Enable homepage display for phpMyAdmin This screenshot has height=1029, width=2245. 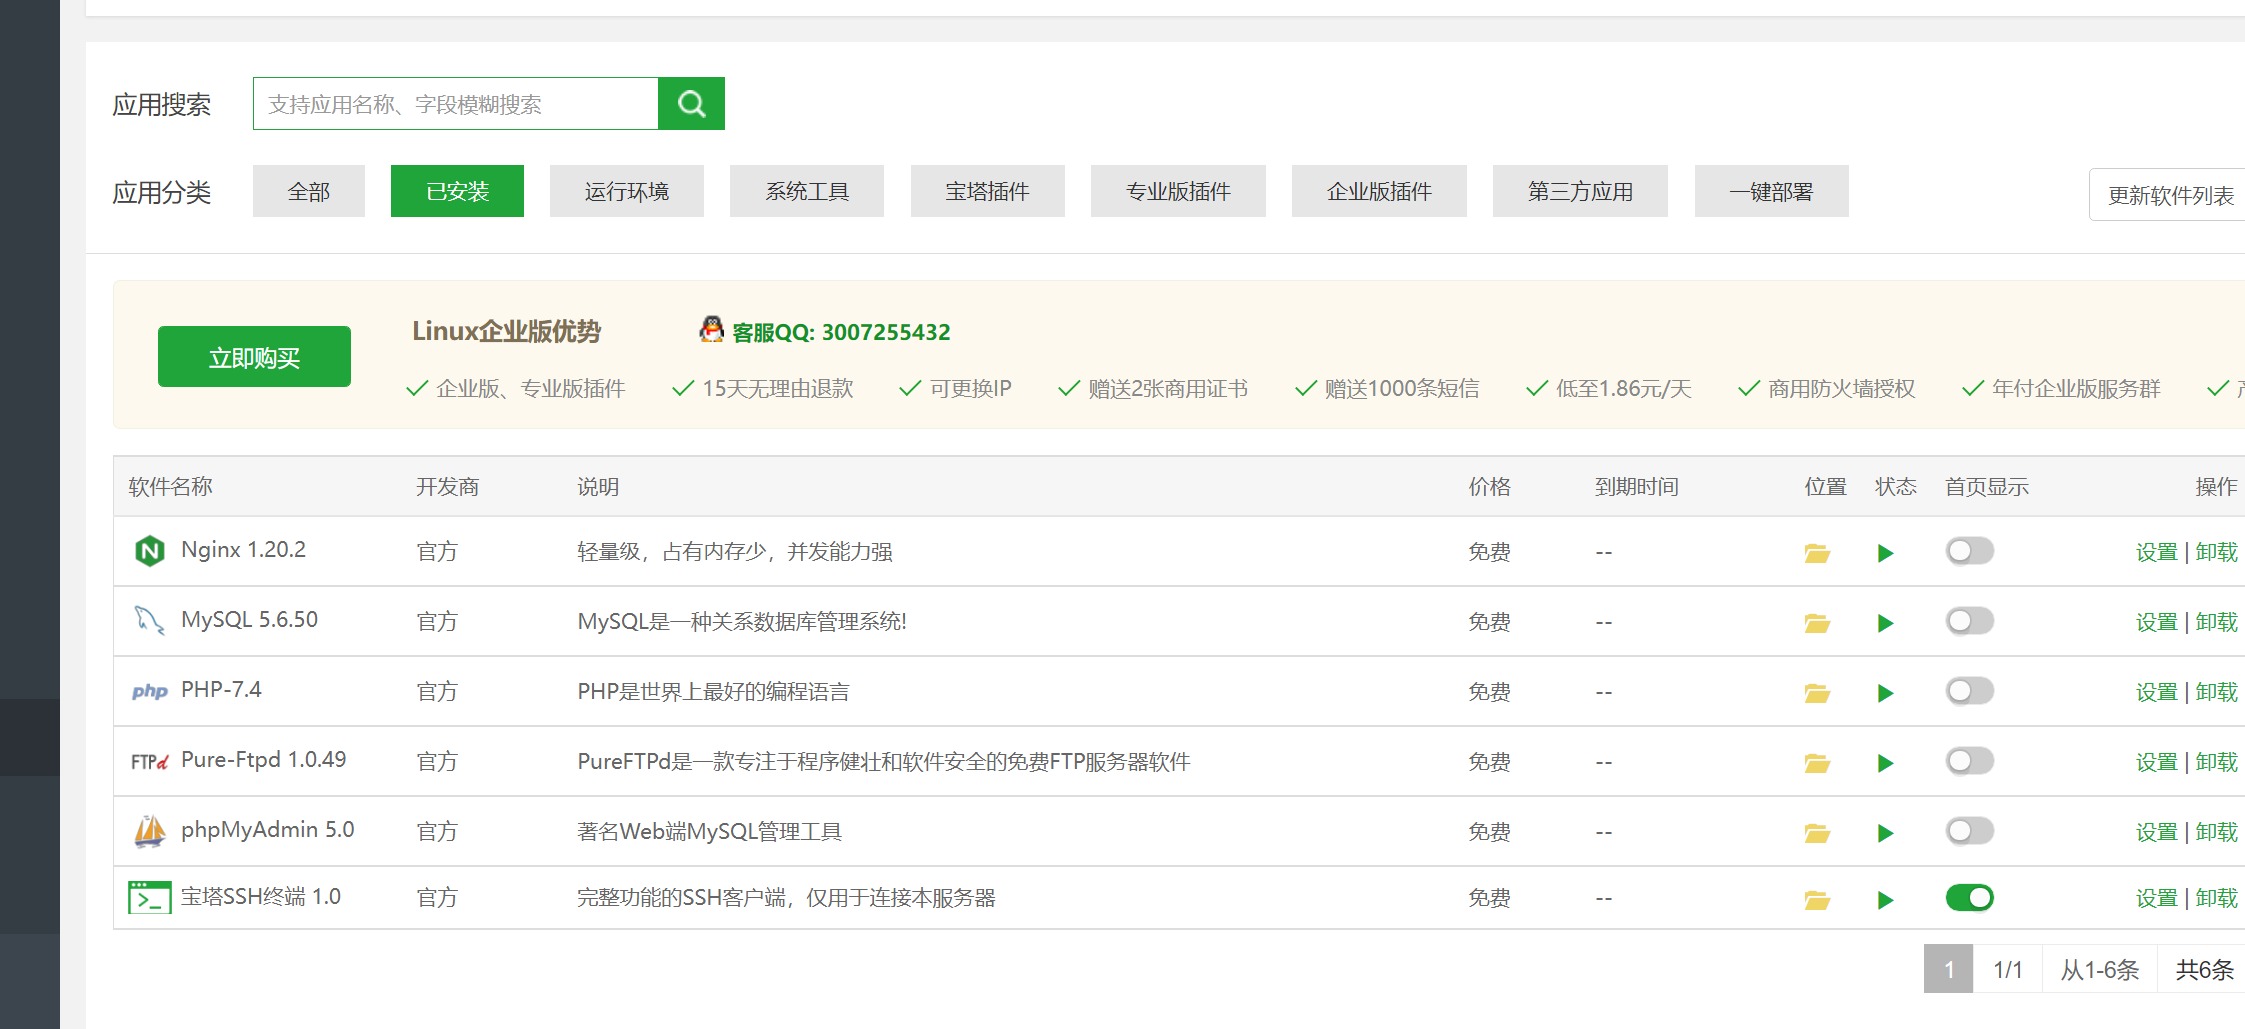(x=1969, y=831)
